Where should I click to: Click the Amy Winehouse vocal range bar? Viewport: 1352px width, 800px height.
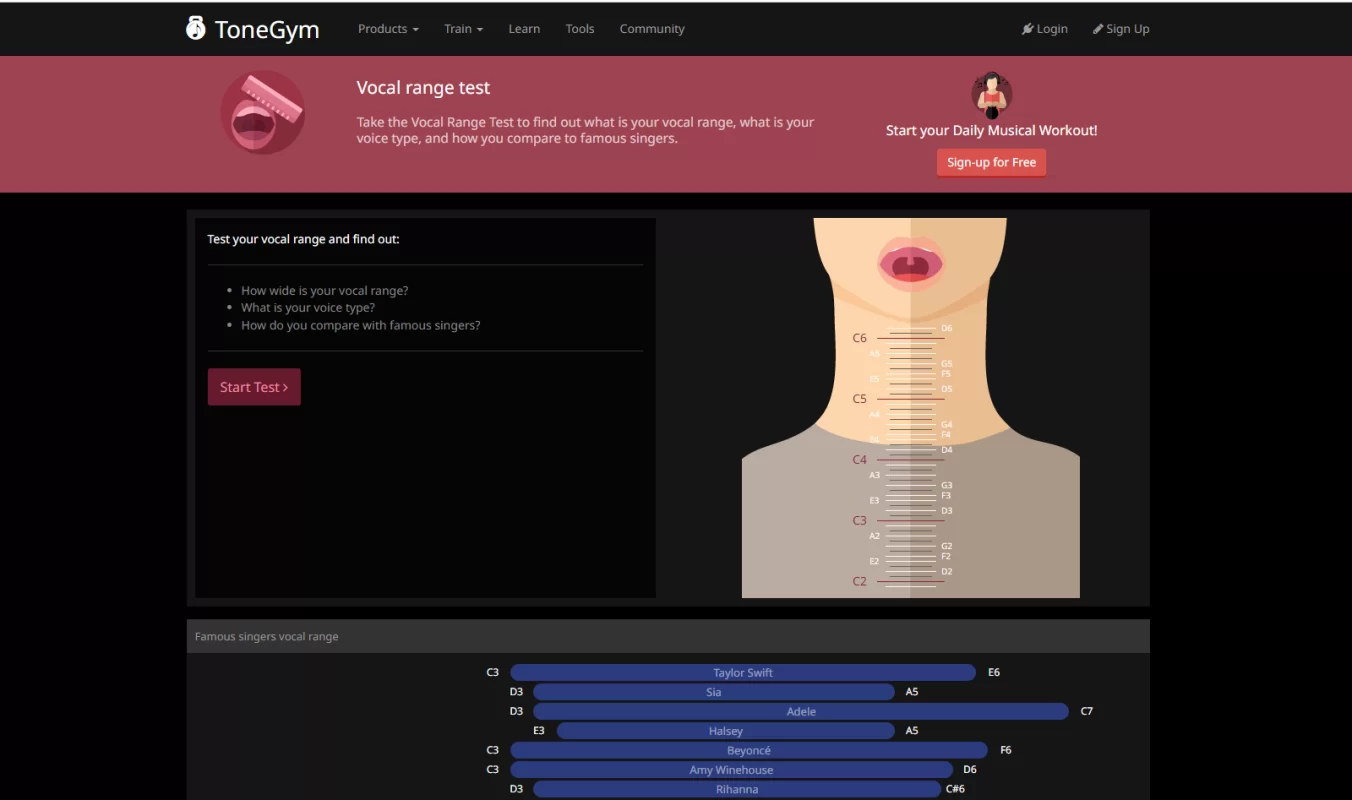732,770
